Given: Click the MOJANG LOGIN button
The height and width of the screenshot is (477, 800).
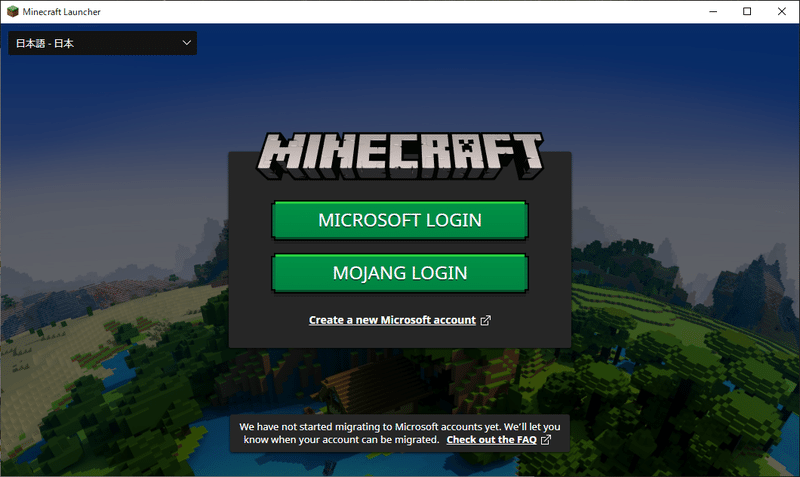Looking at the screenshot, I should coord(399,273).
